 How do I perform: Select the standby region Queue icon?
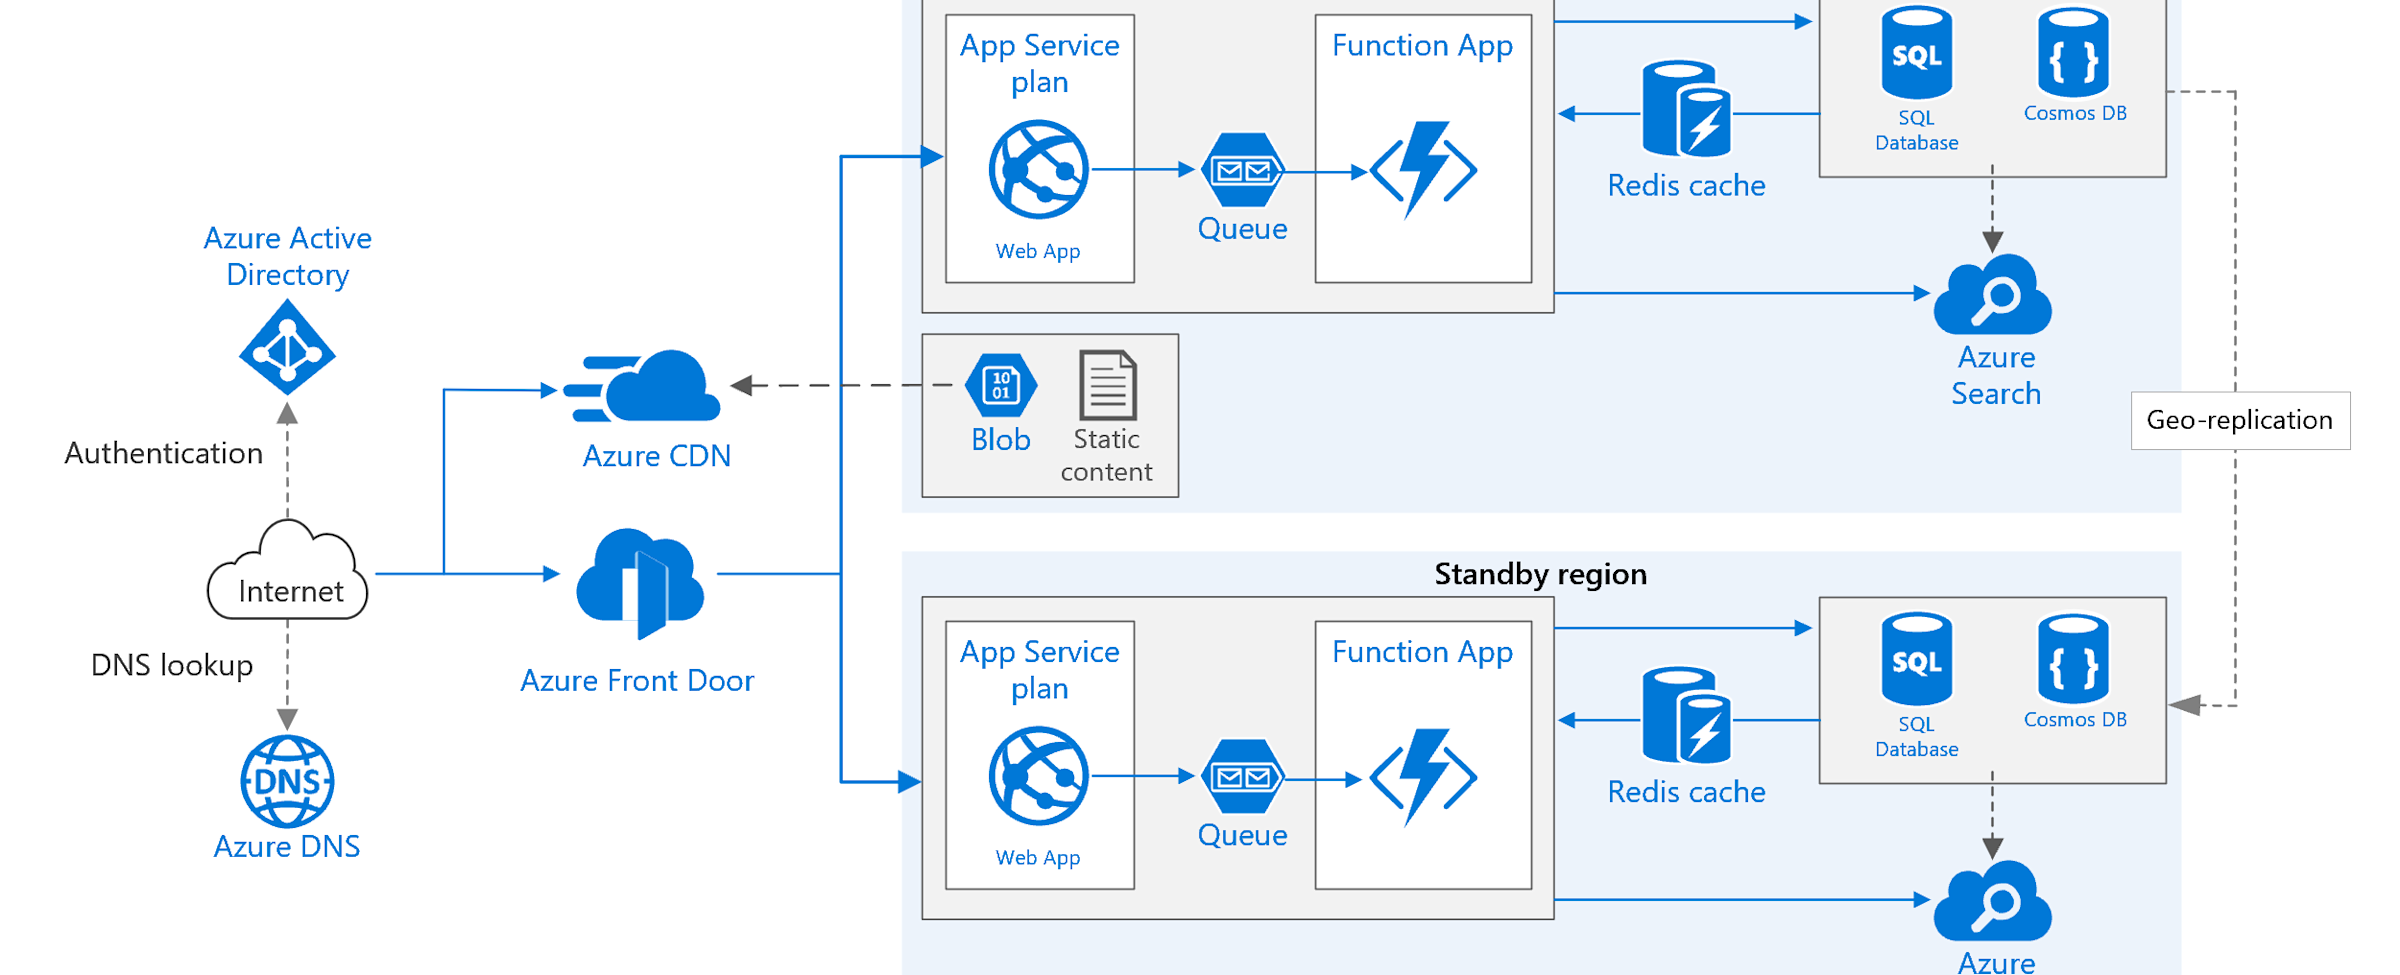pyautogui.click(x=1242, y=776)
